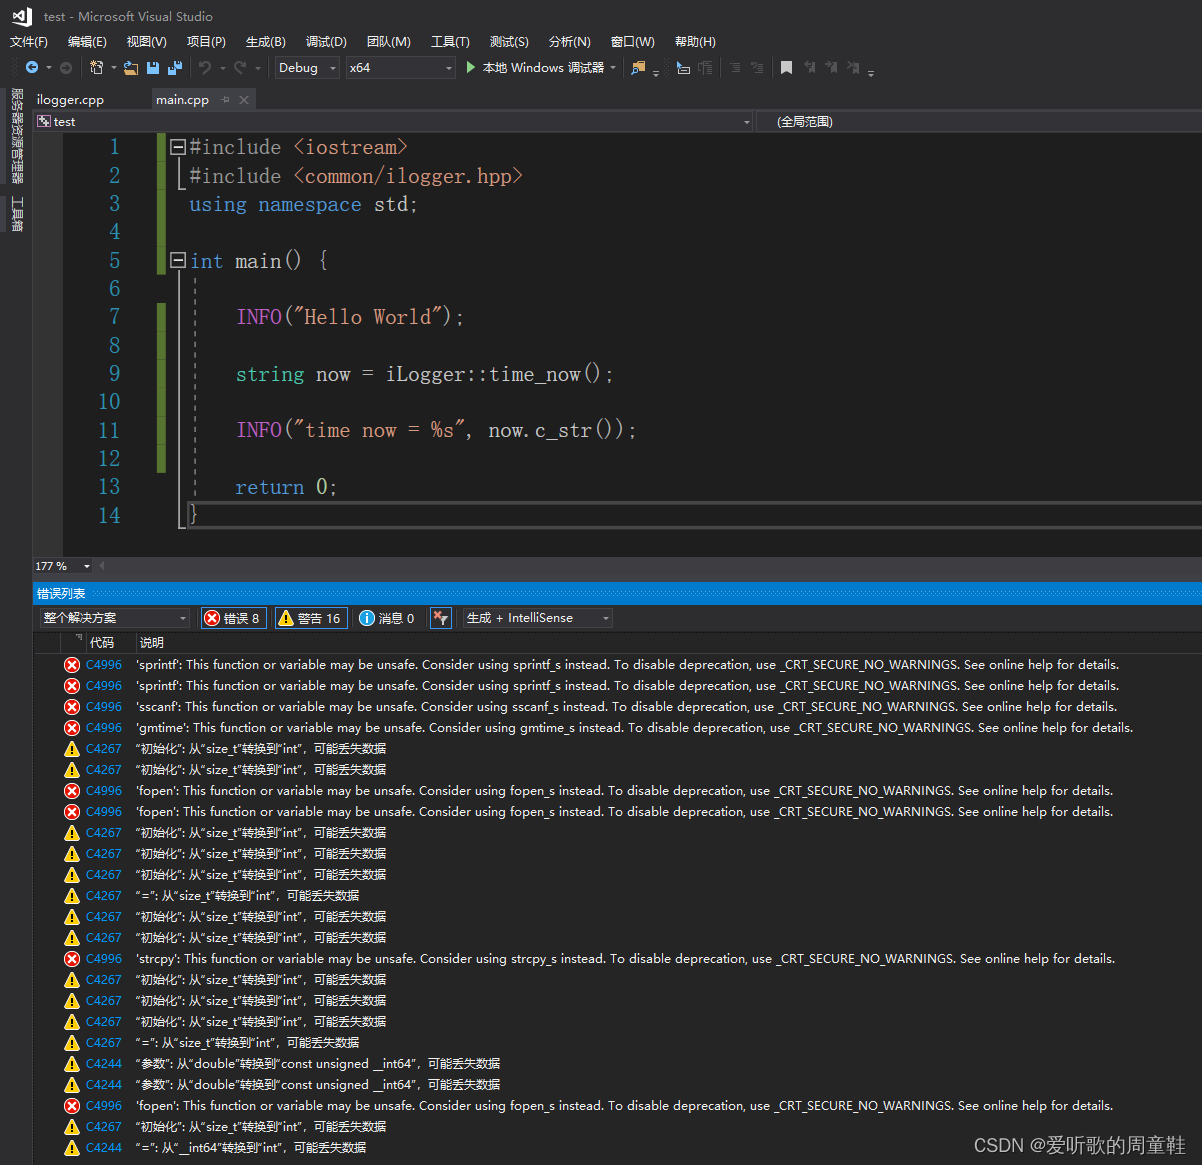Click the 整个解决方案 scope selector
Viewport: 1202px width, 1165px height.
point(113,617)
